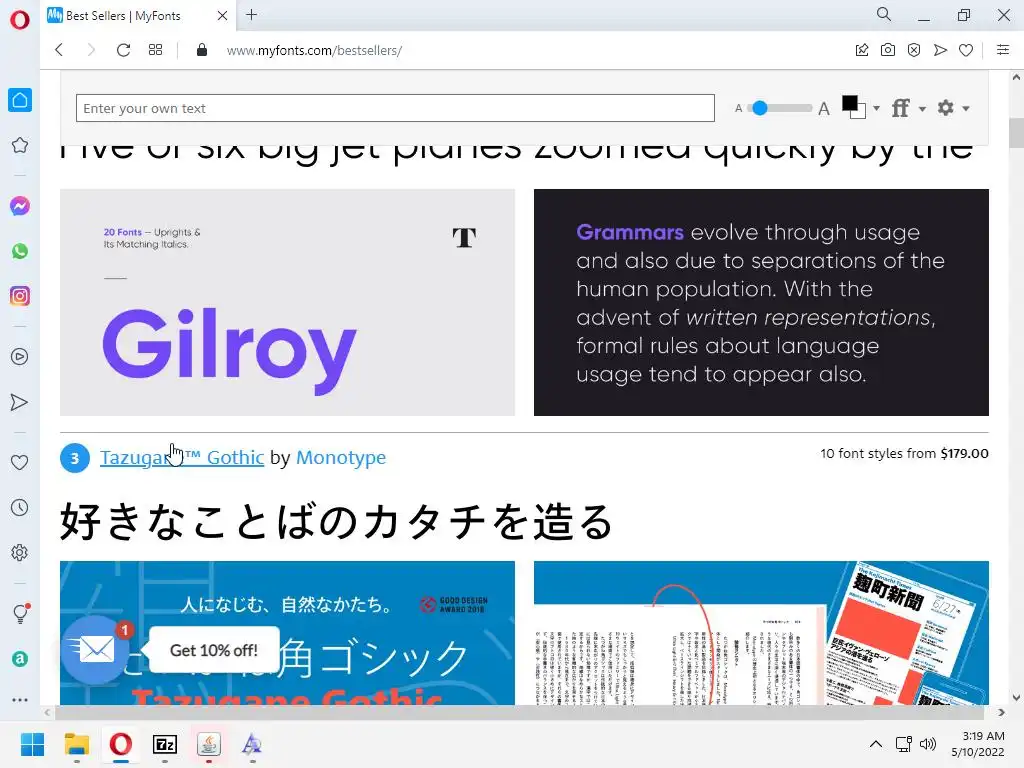Open History clock in the sidebar

(x=20, y=507)
